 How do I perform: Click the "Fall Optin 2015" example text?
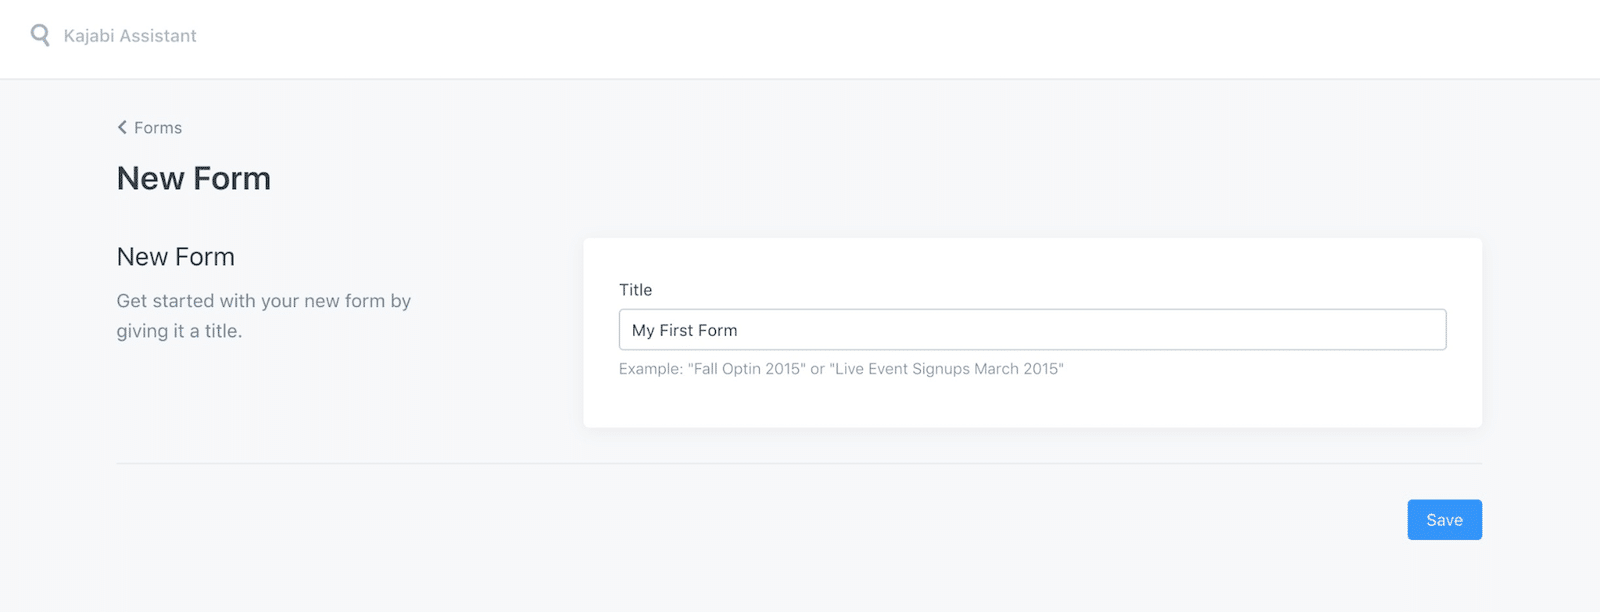click(747, 369)
